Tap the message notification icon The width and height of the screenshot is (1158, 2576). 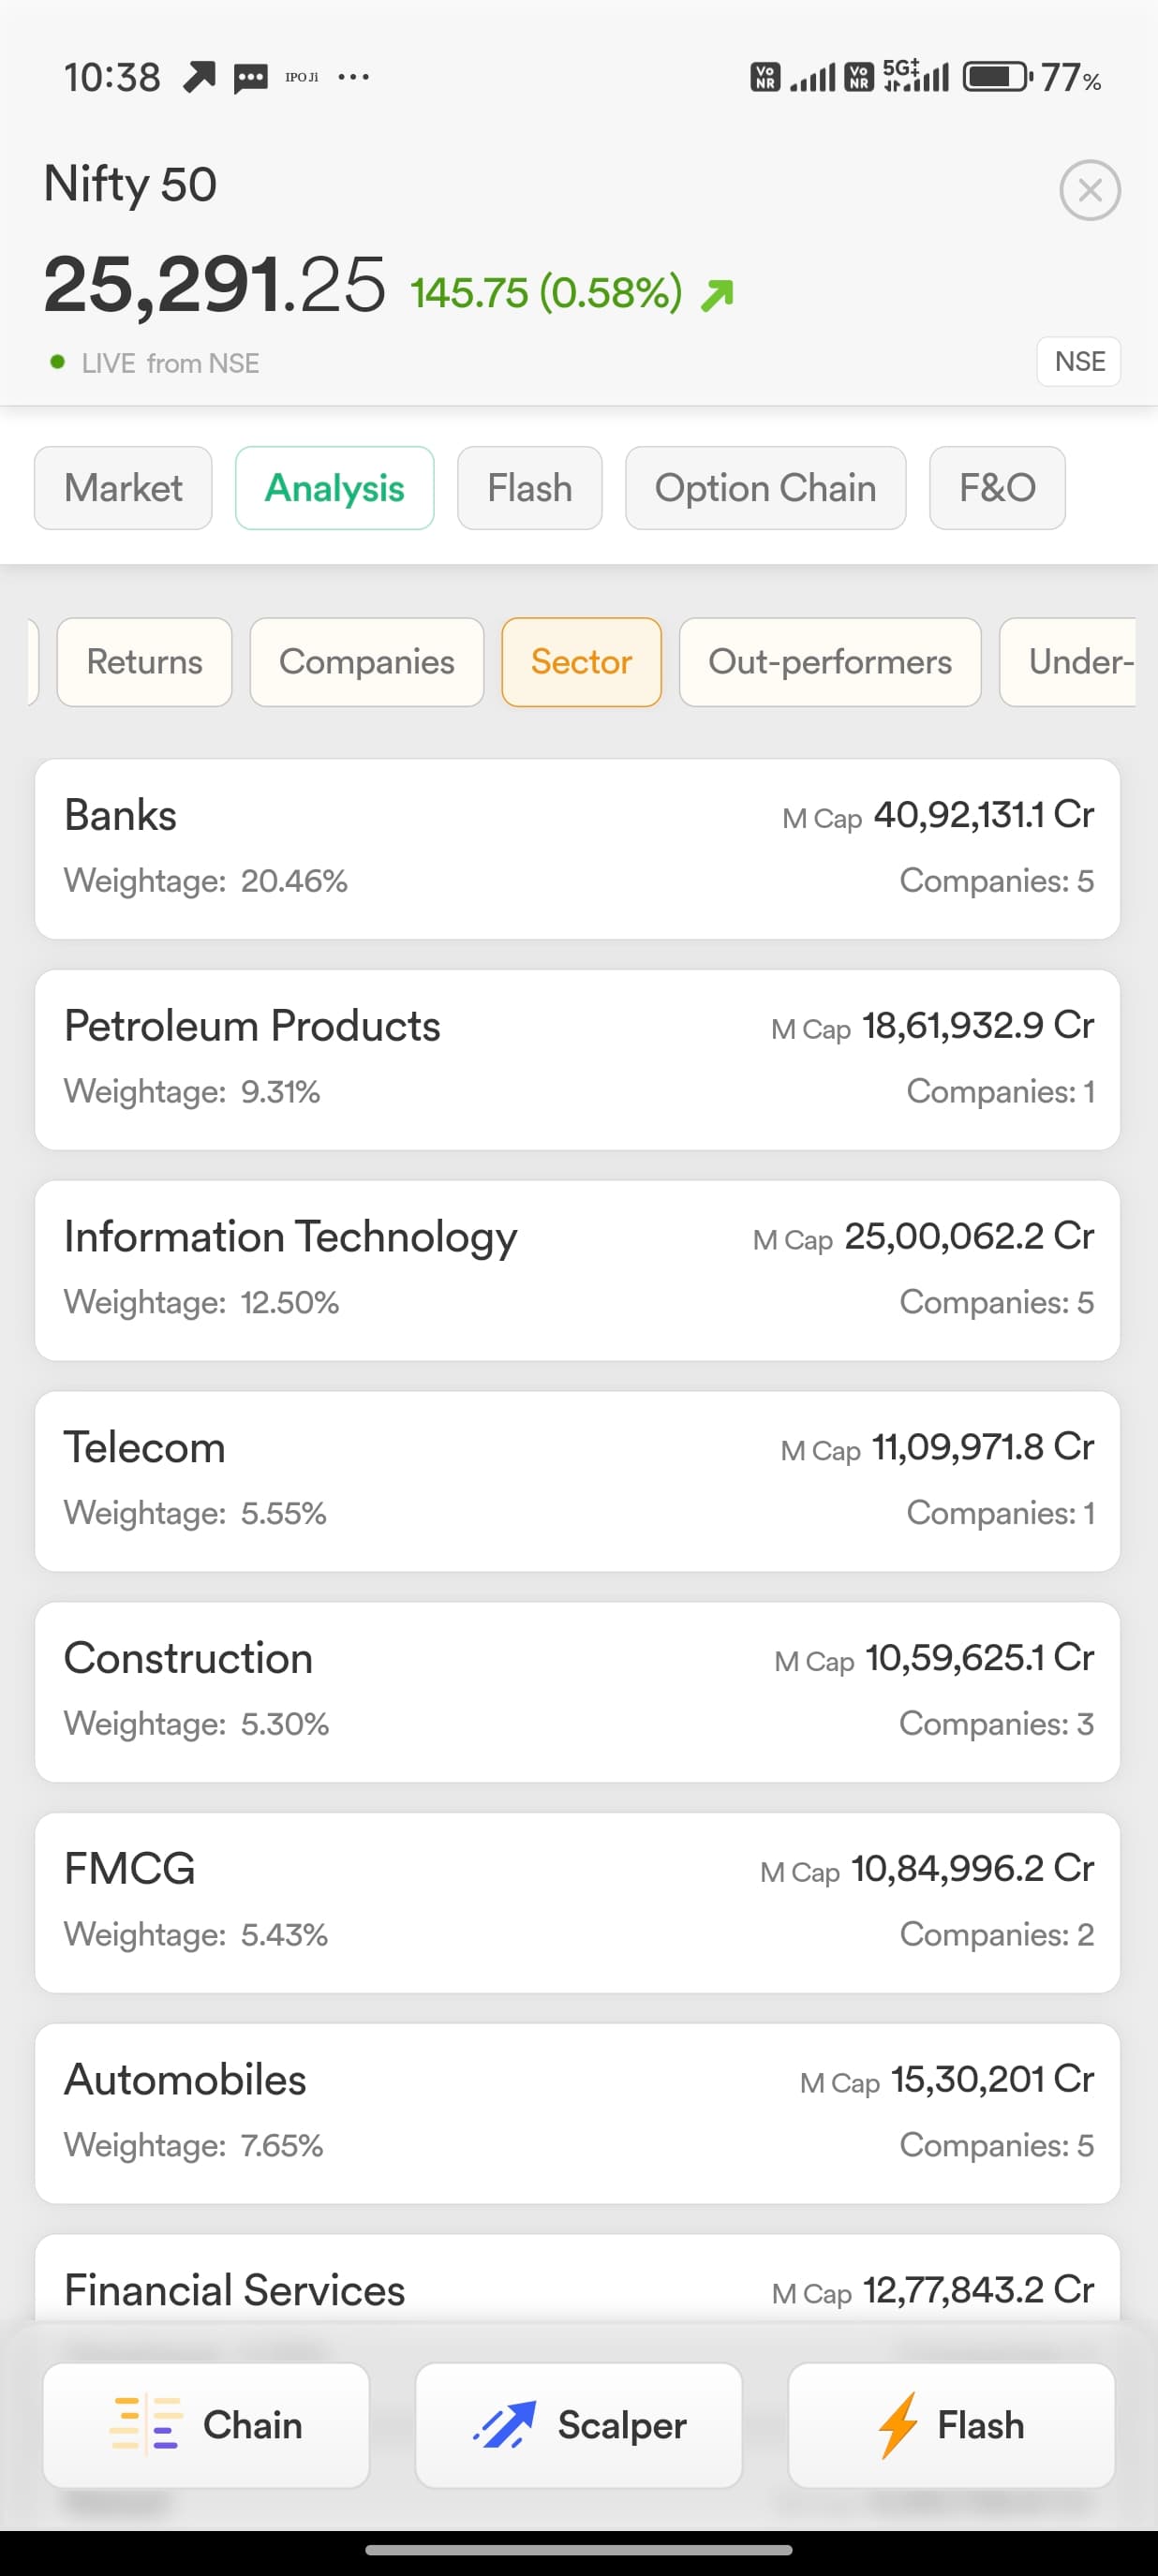coord(250,77)
